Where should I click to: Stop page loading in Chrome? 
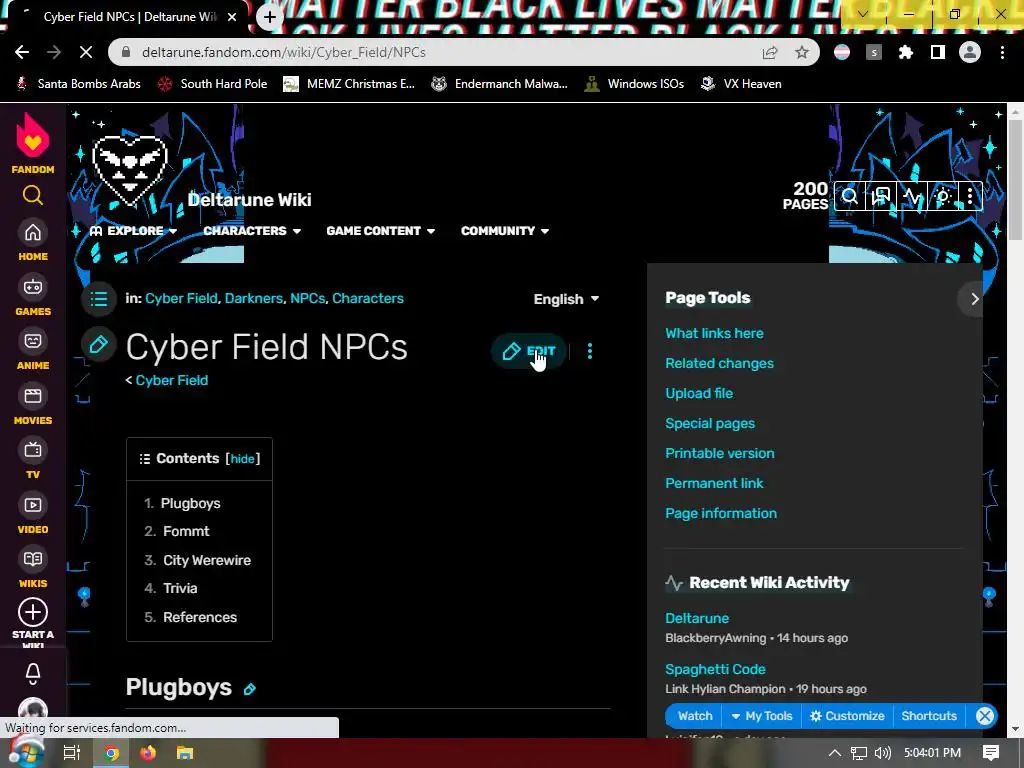point(86,52)
